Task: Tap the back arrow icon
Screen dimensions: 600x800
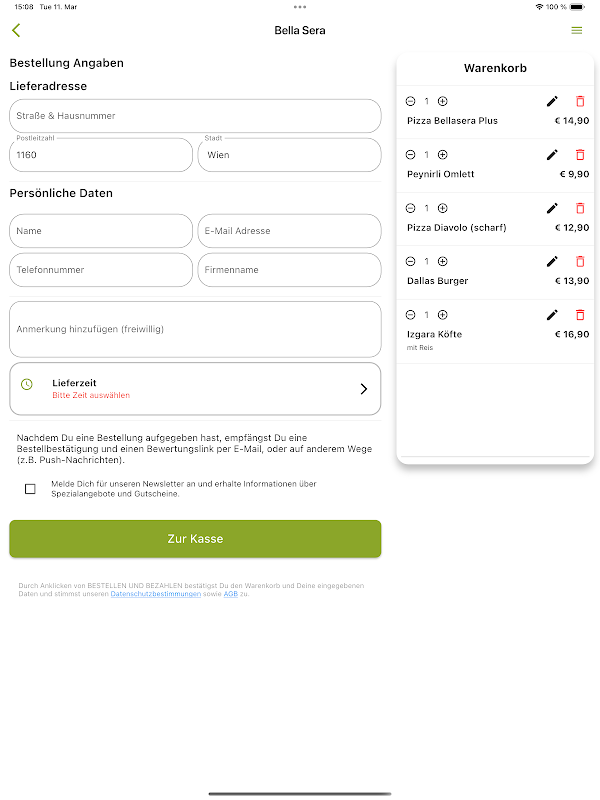Action: [x=16, y=31]
